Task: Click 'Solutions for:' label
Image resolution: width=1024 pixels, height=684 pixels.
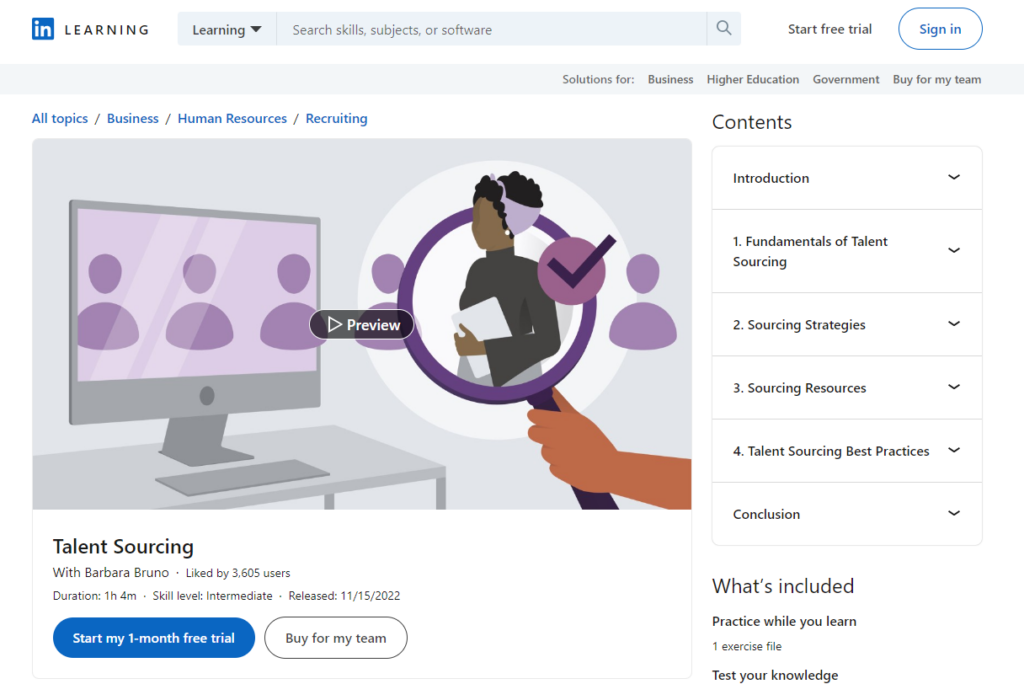Action: [x=598, y=79]
